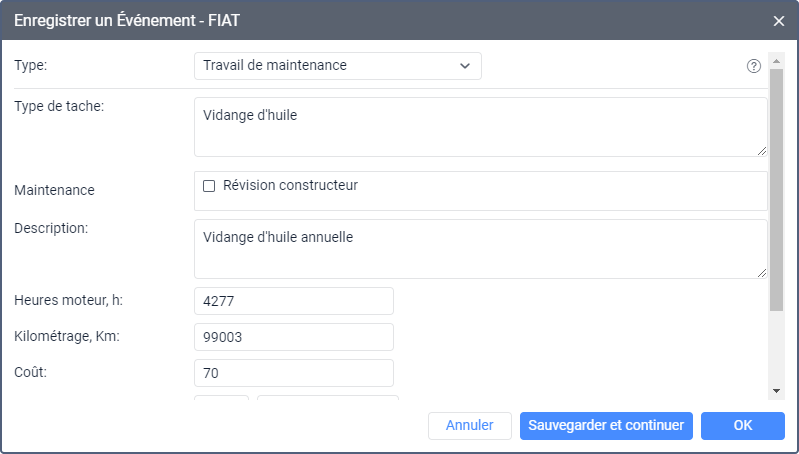The height and width of the screenshot is (454, 799).
Task: Confirm with the OK button
Action: pyautogui.click(x=742, y=426)
